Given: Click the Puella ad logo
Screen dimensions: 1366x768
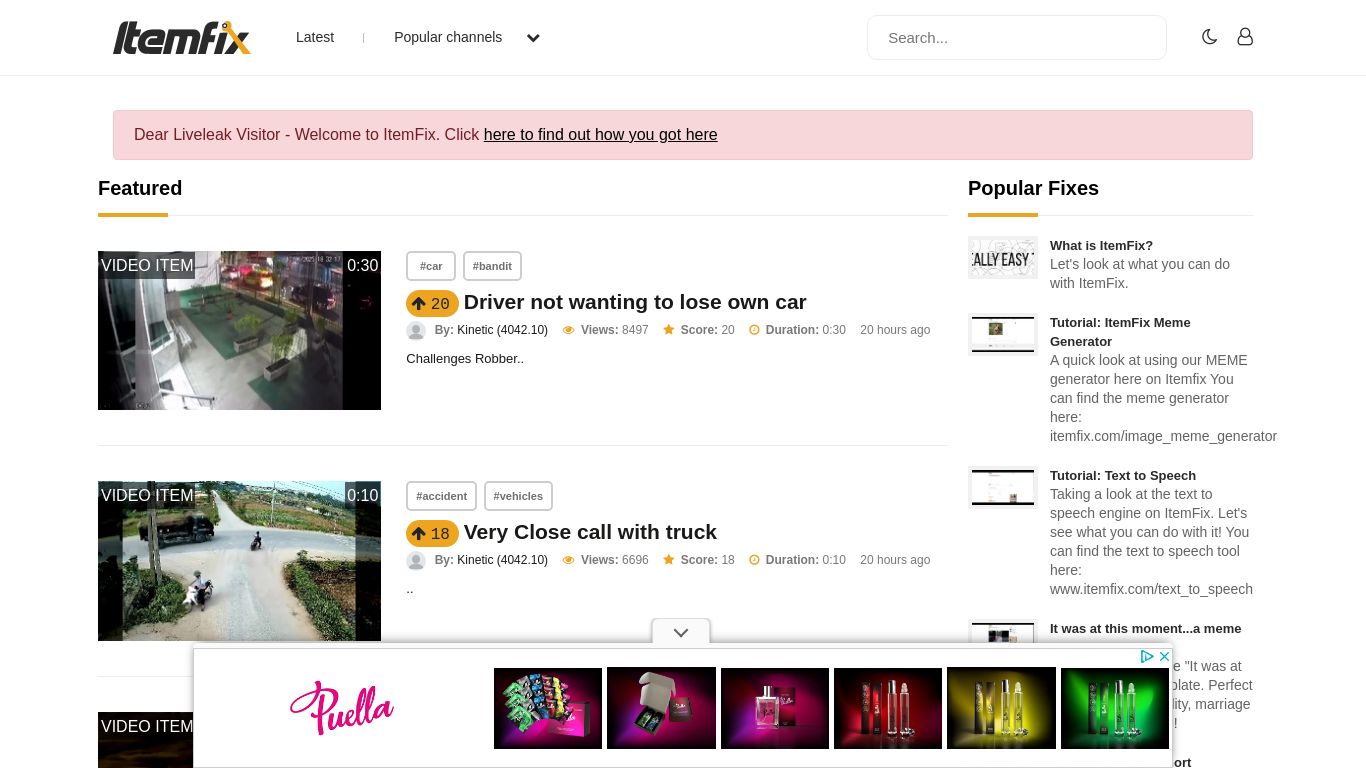Looking at the screenshot, I should click(x=342, y=707).
